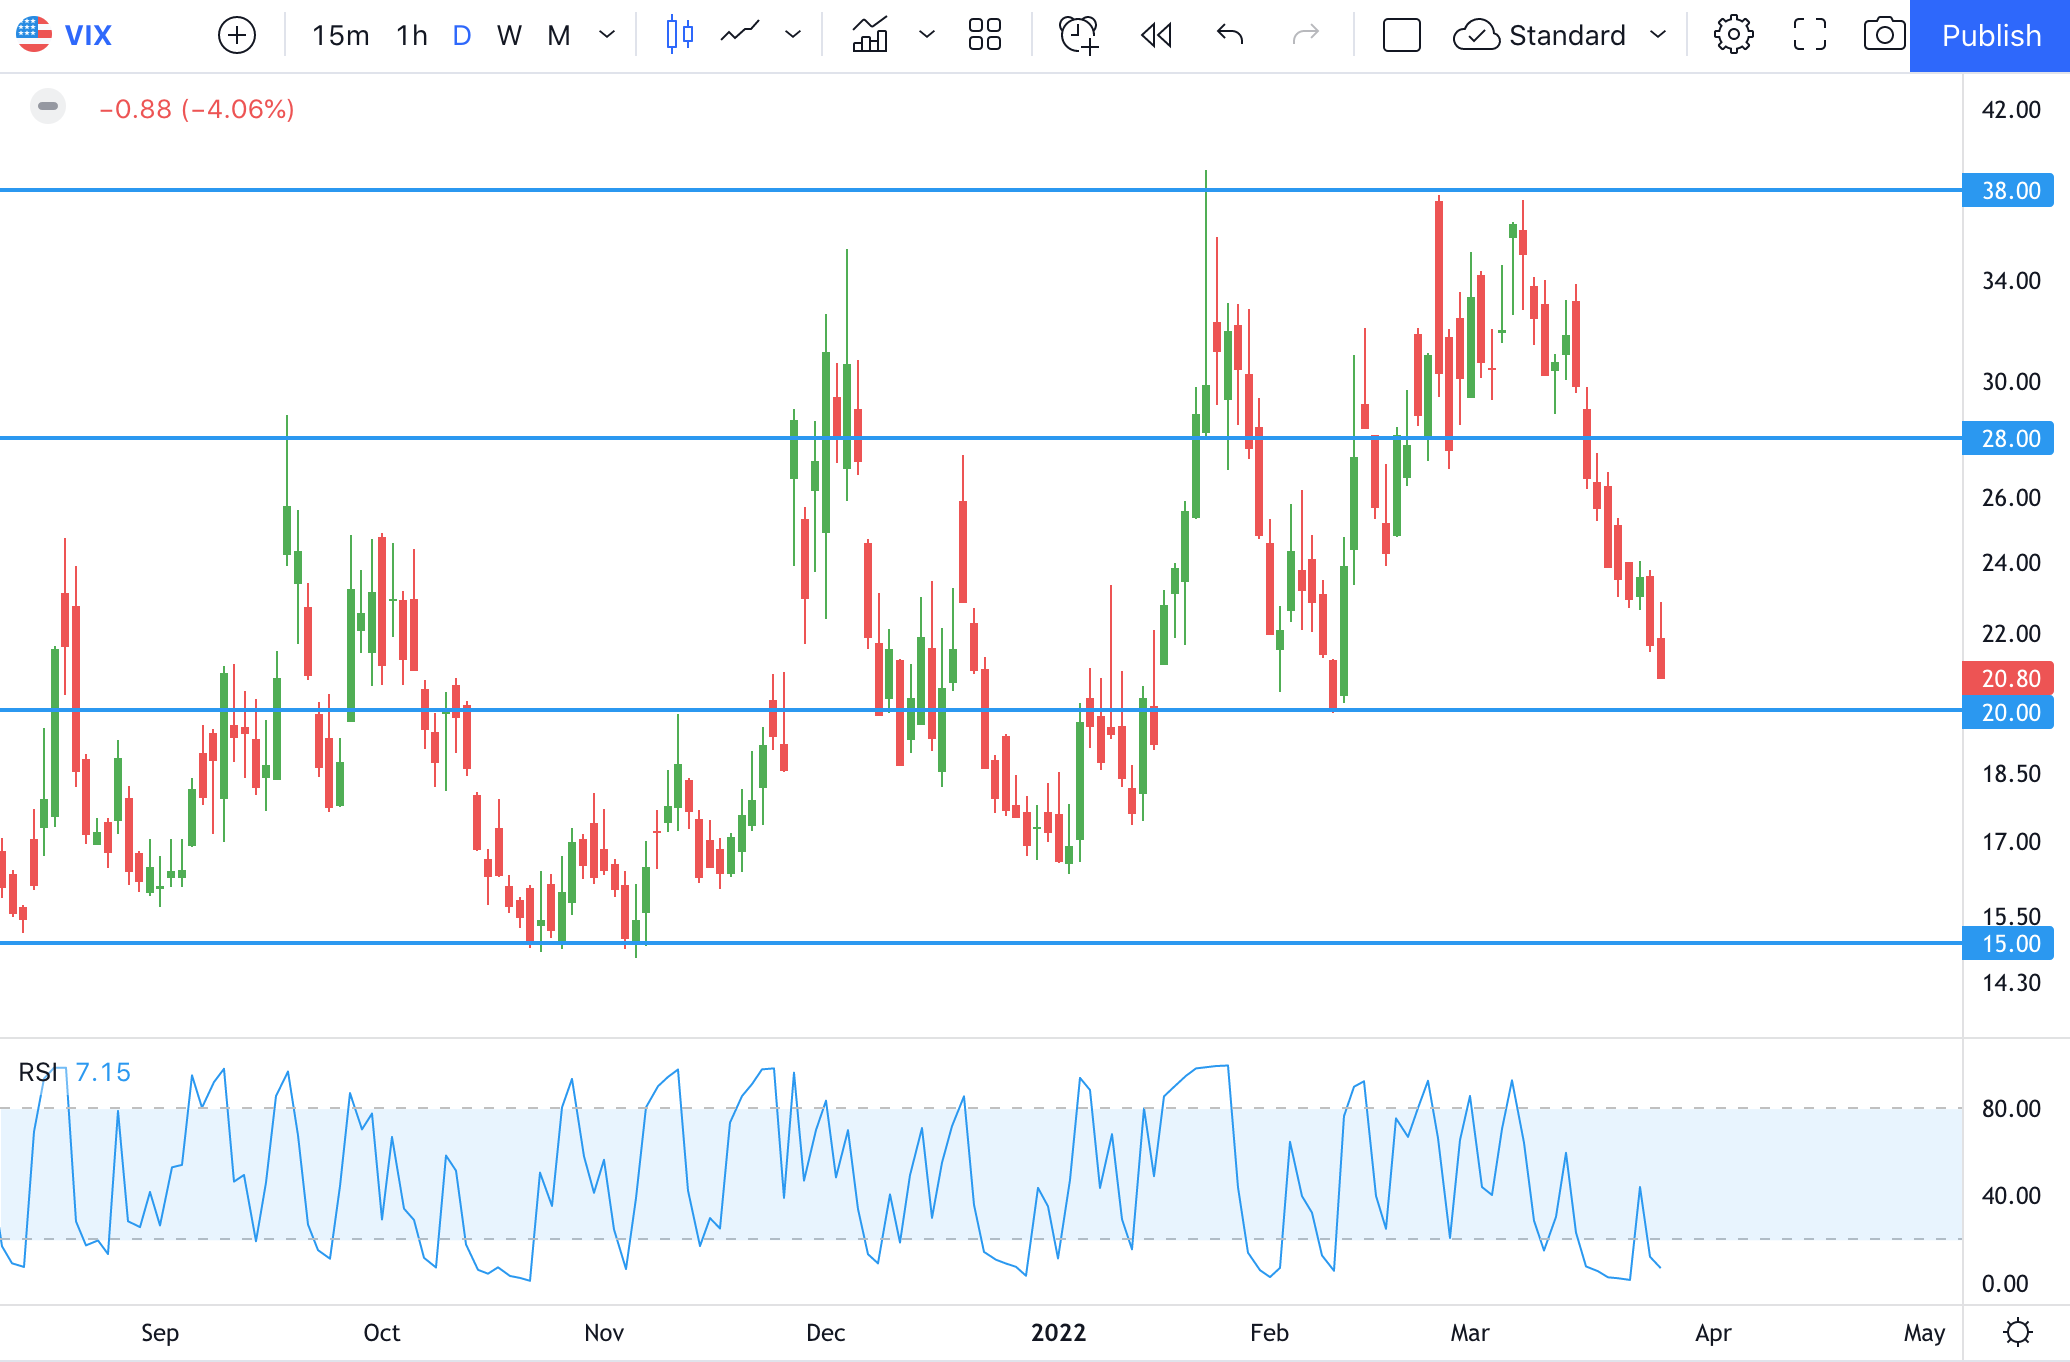Select the 28.00 horizontal line label
The width and height of the screenshot is (2070, 1362).
2008,438
